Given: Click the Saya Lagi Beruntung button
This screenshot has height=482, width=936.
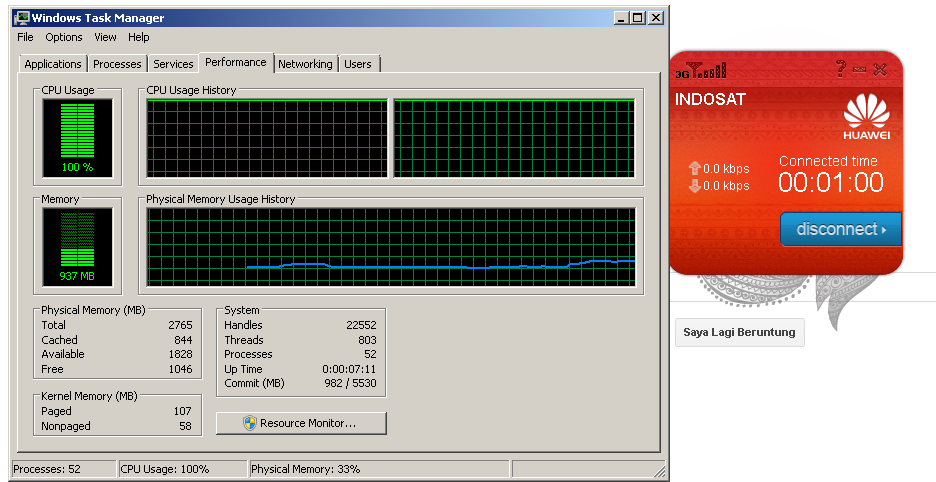Looking at the screenshot, I should pyautogui.click(x=740, y=333).
